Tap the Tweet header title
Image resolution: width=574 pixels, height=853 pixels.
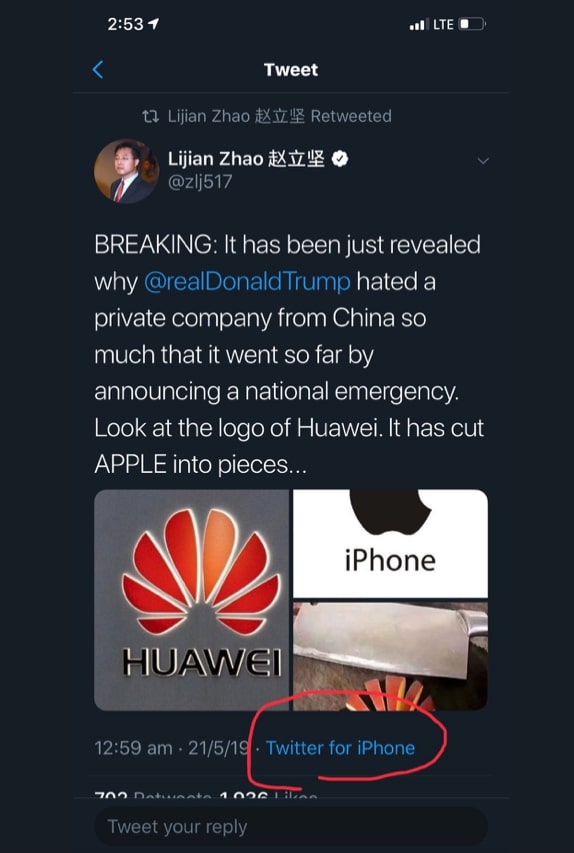tap(291, 70)
